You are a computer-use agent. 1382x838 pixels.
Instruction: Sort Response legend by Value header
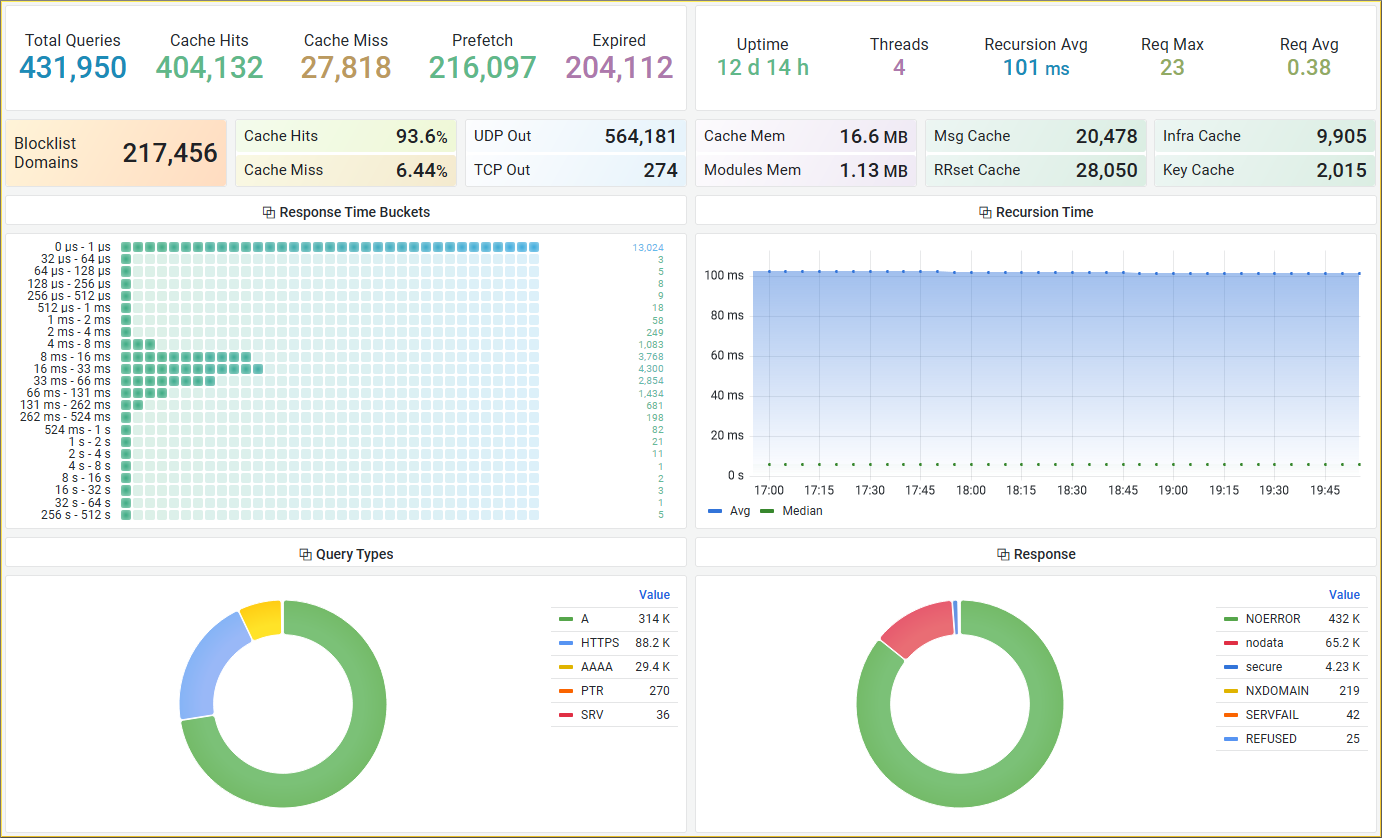point(1344,595)
